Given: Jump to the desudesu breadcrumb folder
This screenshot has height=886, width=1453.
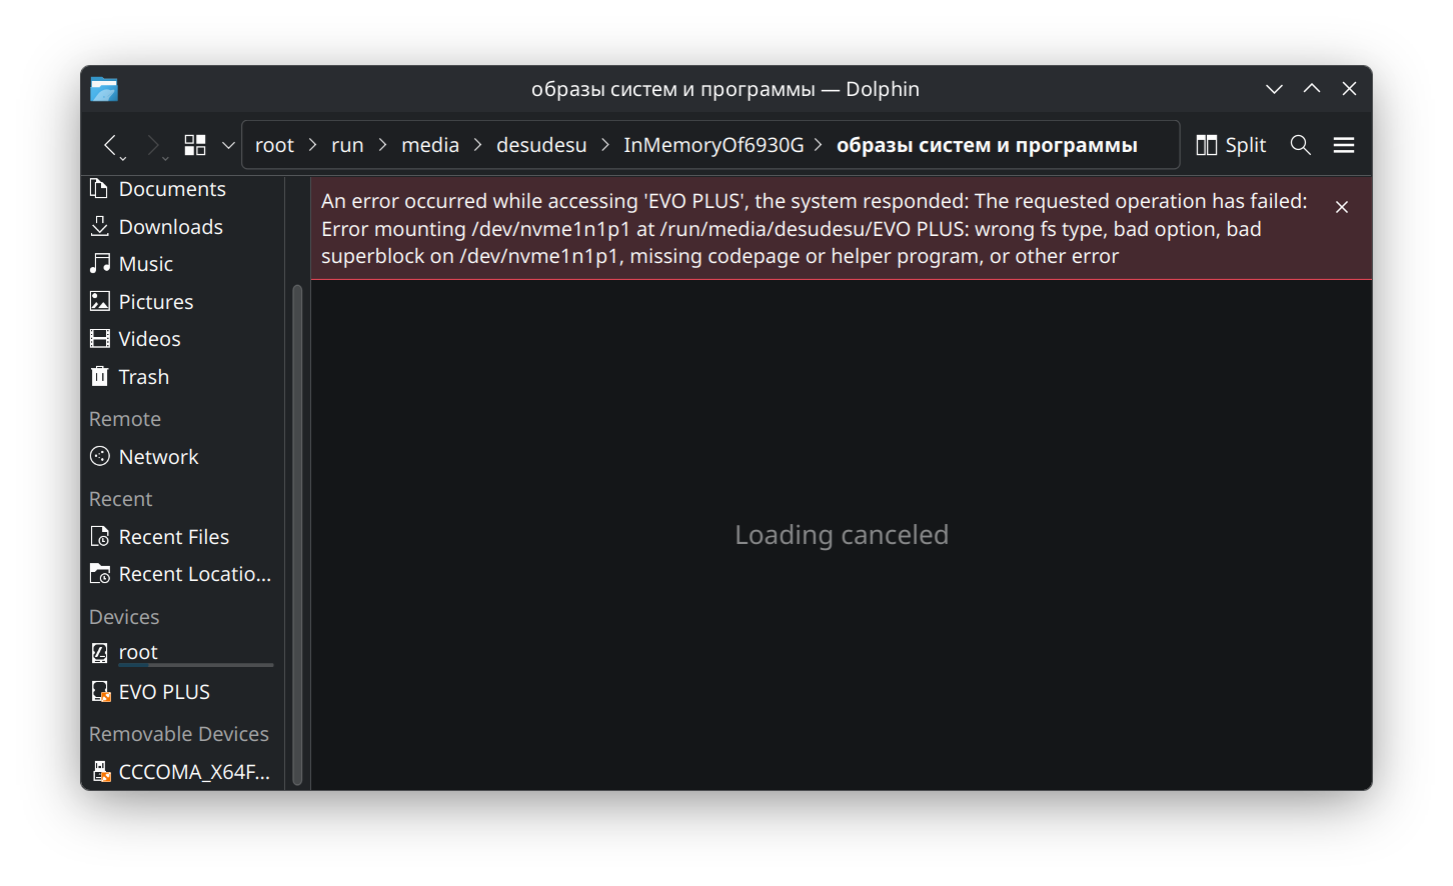Looking at the screenshot, I should pos(541,145).
